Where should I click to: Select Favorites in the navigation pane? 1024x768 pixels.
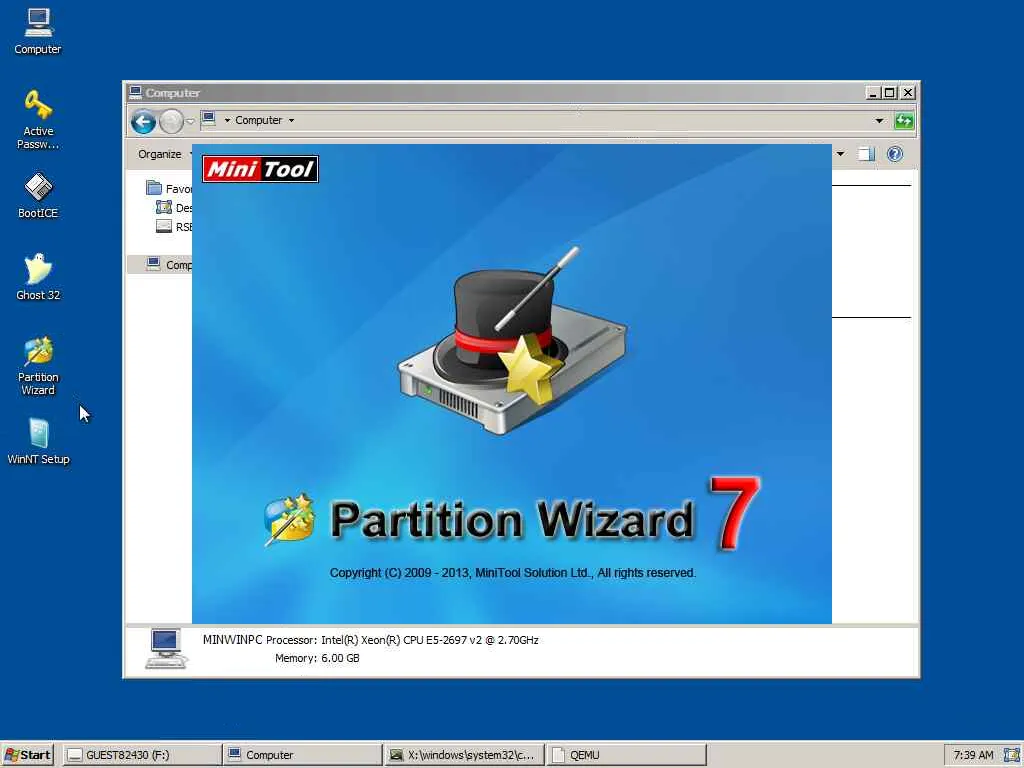[168, 188]
